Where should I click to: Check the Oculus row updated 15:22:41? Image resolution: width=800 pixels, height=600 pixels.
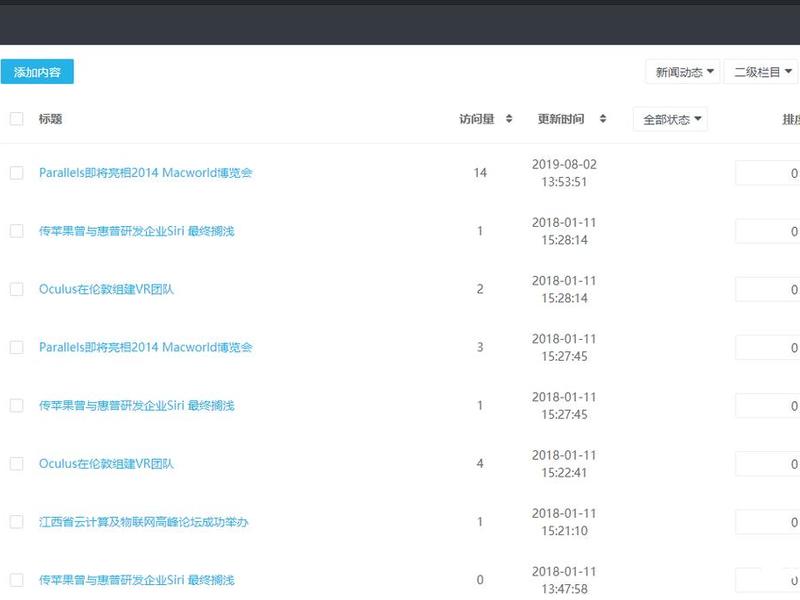pos(17,464)
